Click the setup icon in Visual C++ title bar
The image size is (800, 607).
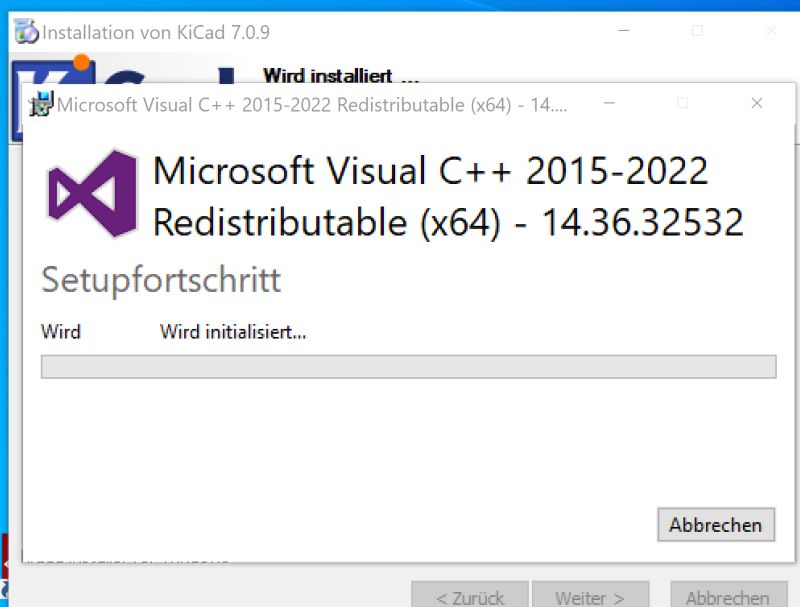41,104
